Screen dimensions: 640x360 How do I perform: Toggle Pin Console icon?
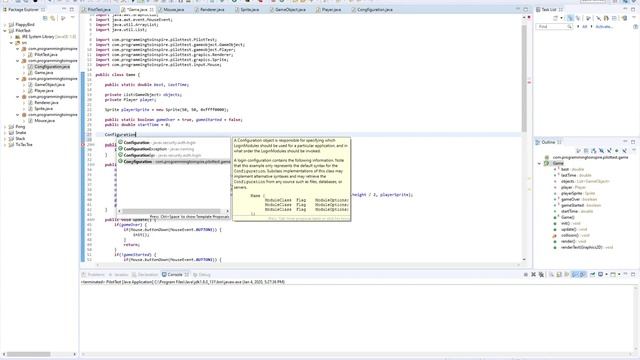tap(592, 275)
